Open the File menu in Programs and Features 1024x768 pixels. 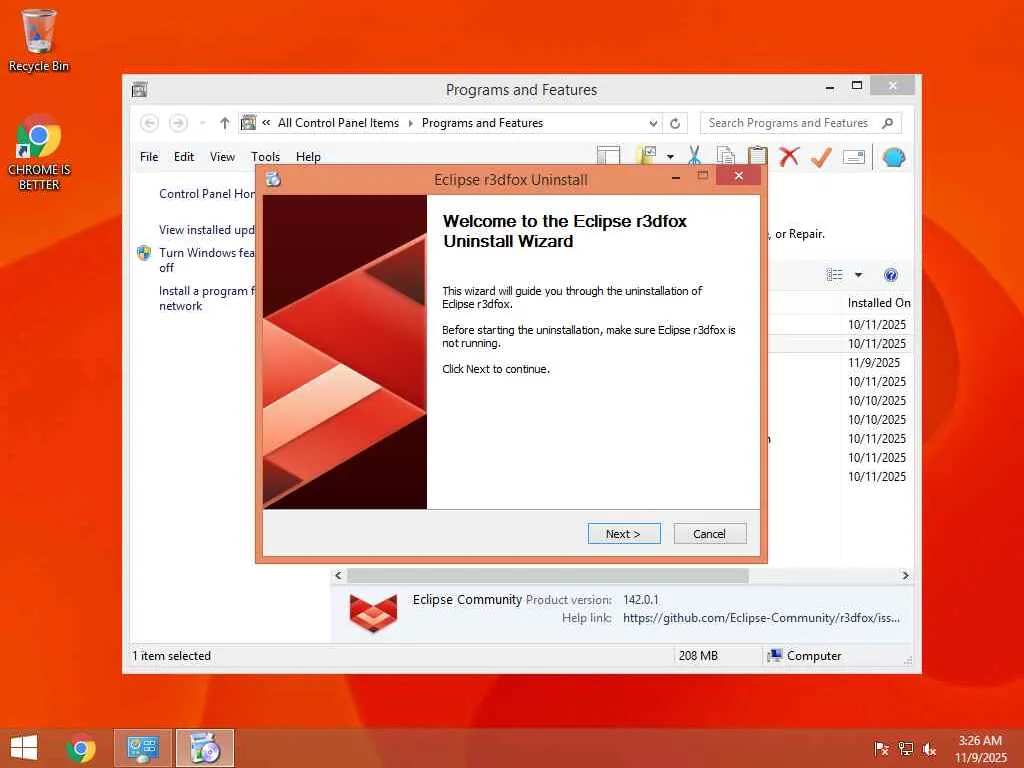pyautogui.click(x=149, y=157)
